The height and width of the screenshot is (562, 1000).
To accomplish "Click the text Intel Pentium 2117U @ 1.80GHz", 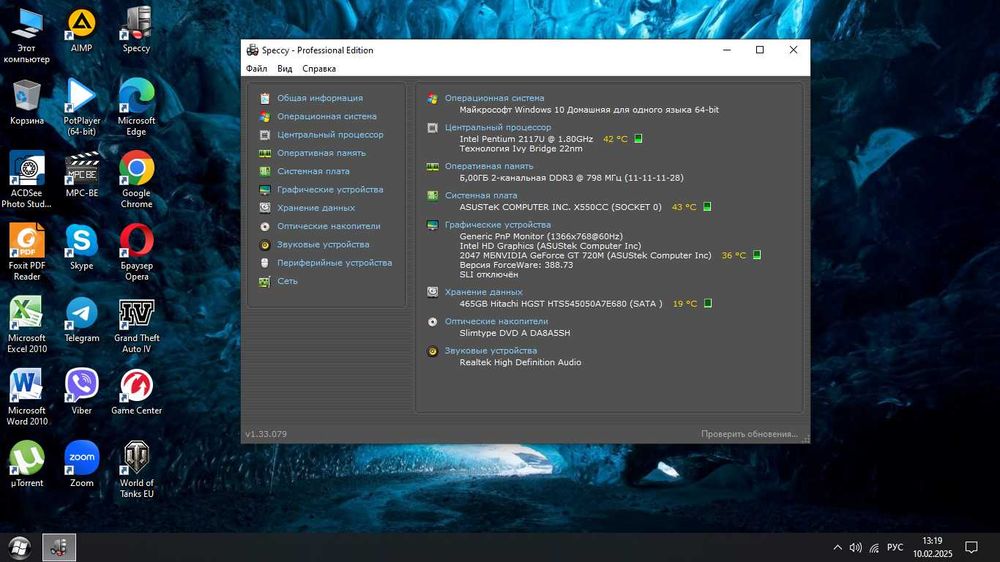I will pos(526,139).
